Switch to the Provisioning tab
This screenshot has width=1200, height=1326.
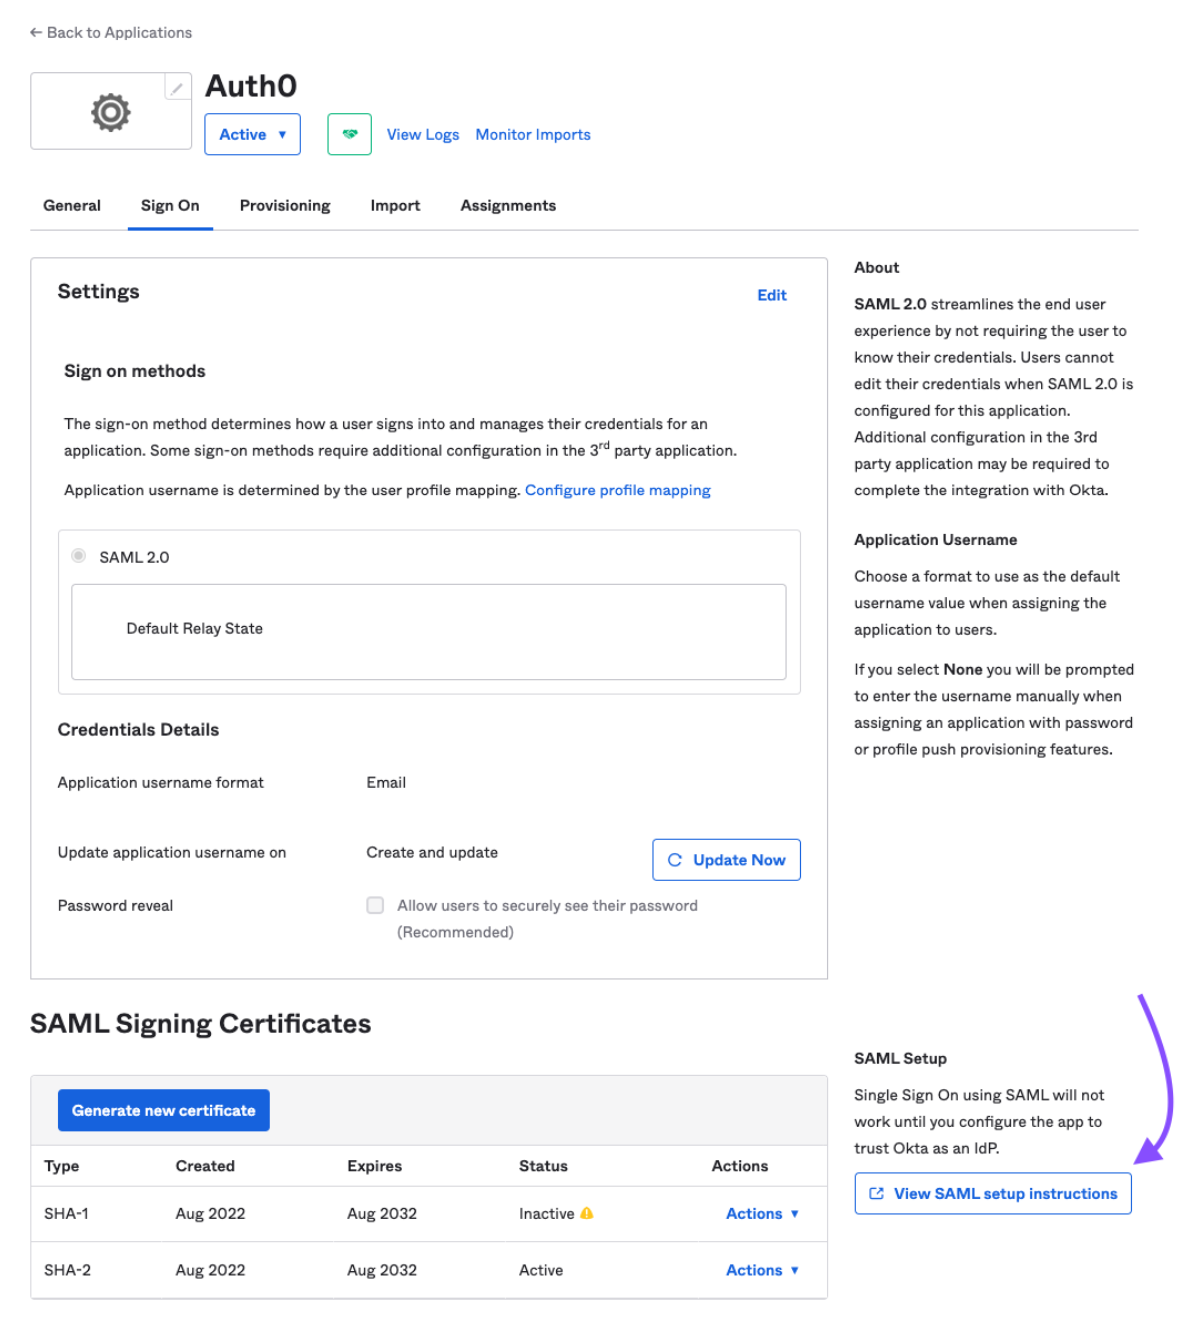[285, 205]
